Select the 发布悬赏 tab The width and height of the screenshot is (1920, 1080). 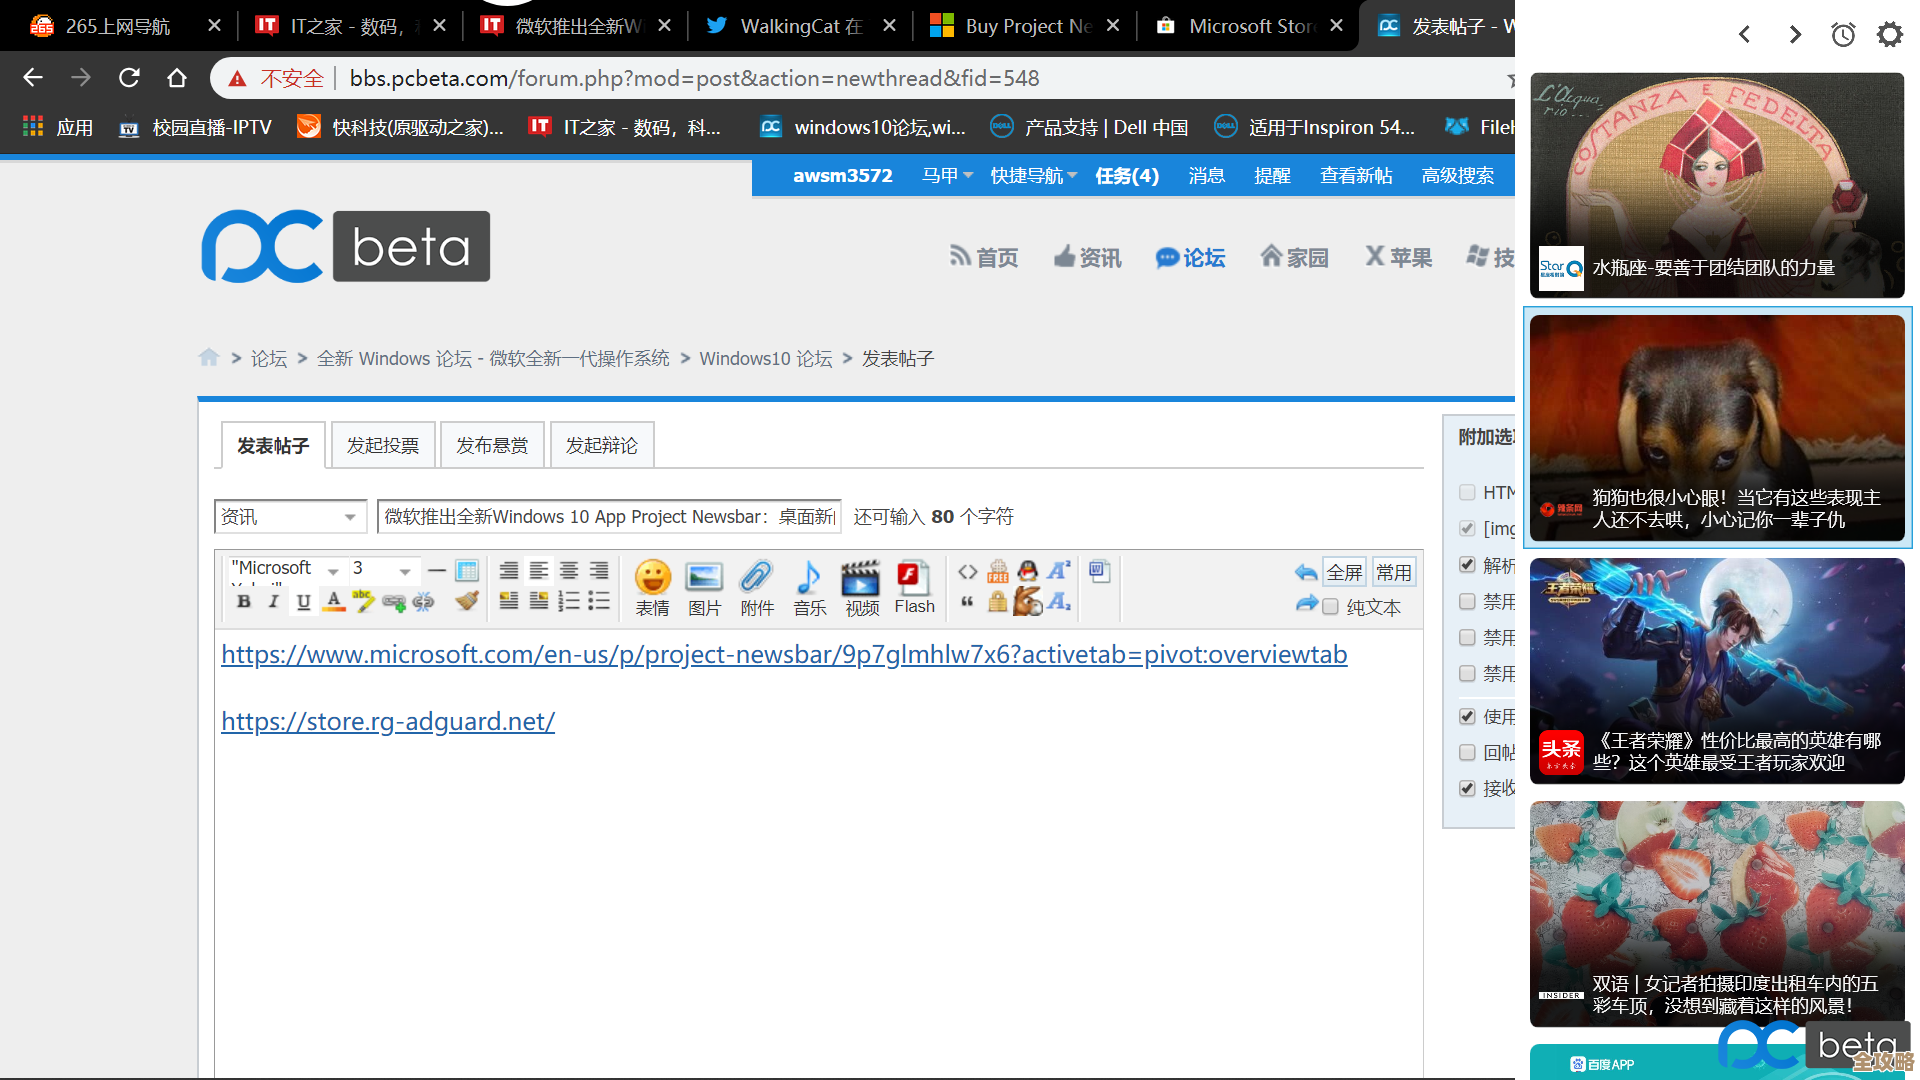click(x=492, y=444)
